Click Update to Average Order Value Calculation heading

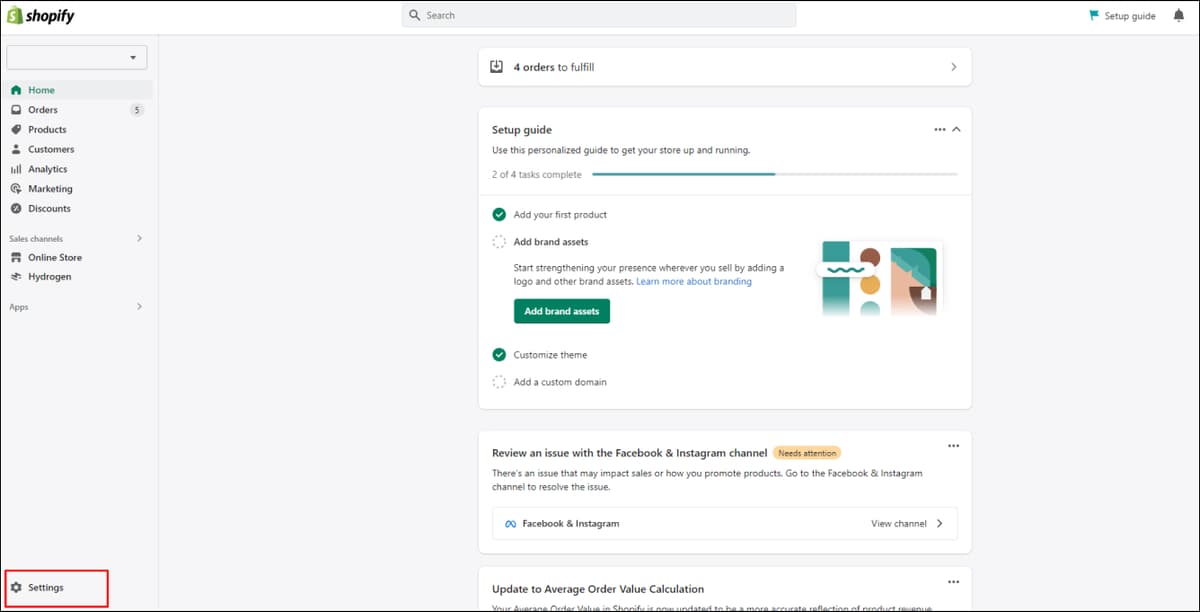pyautogui.click(x=598, y=589)
